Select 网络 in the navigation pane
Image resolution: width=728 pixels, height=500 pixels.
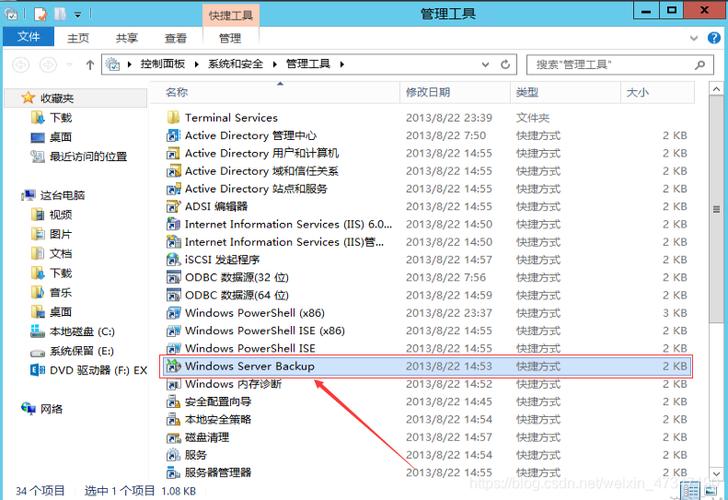pyautogui.click(x=51, y=409)
